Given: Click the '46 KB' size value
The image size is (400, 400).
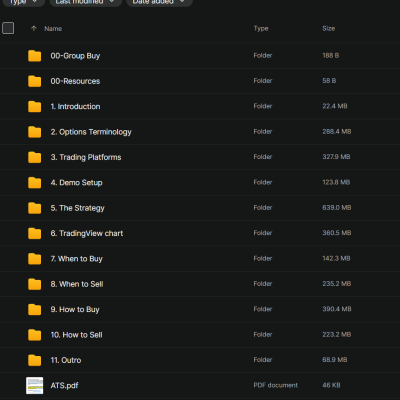Looking at the screenshot, I should (x=331, y=385).
